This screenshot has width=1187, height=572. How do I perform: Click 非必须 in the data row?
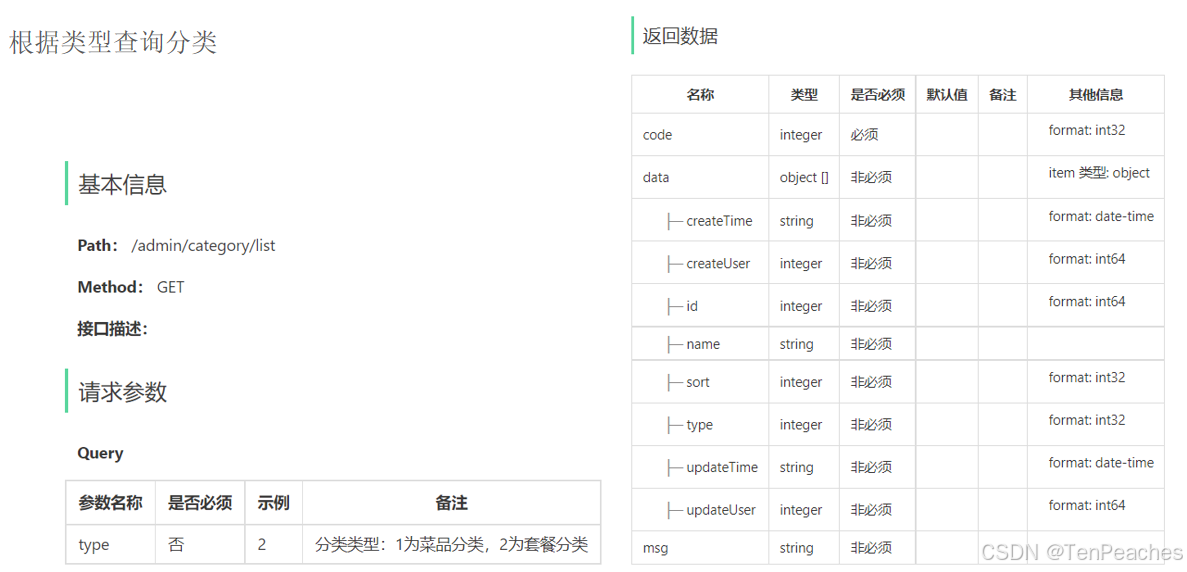[x=871, y=178]
